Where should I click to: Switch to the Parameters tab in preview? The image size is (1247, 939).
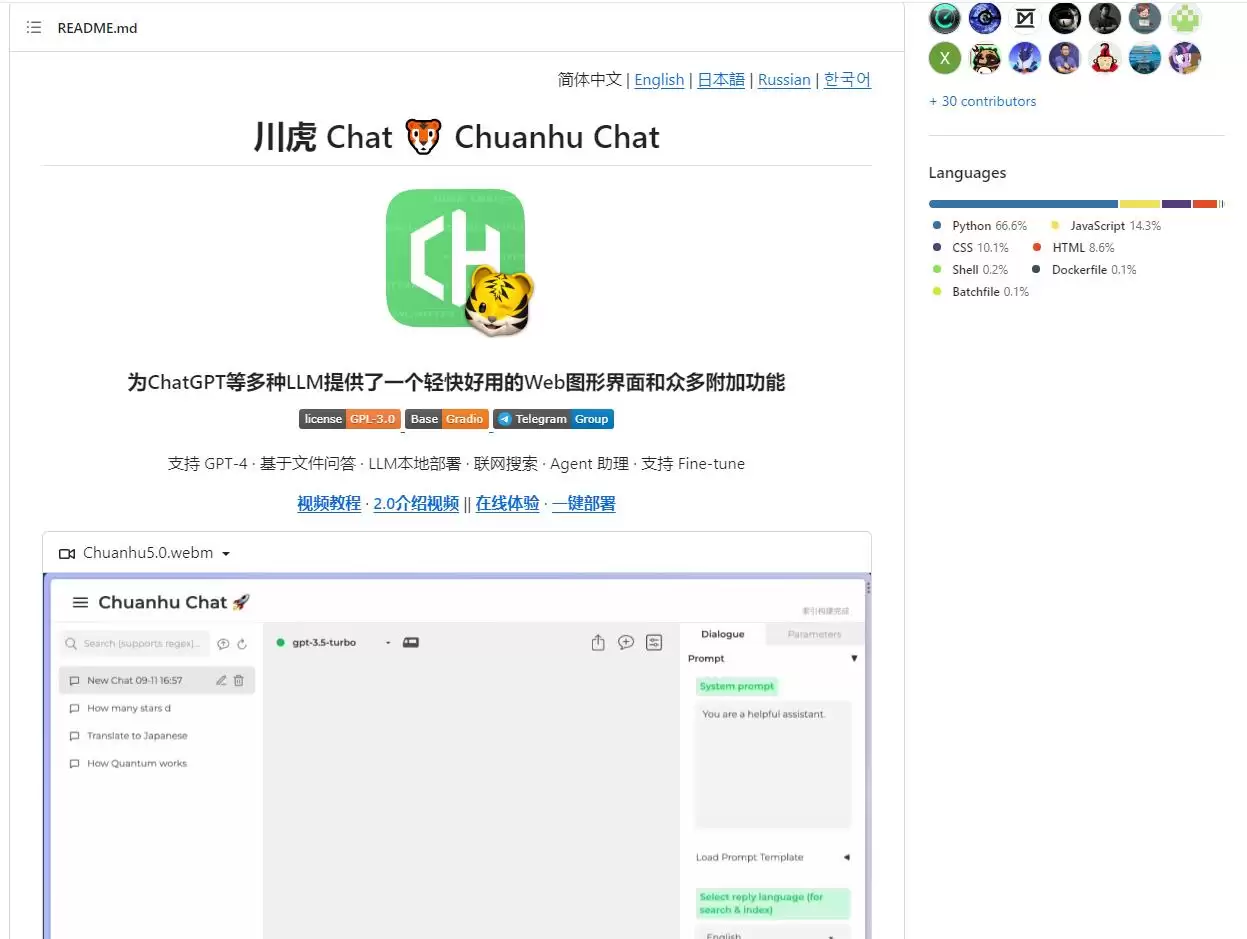coord(814,634)
